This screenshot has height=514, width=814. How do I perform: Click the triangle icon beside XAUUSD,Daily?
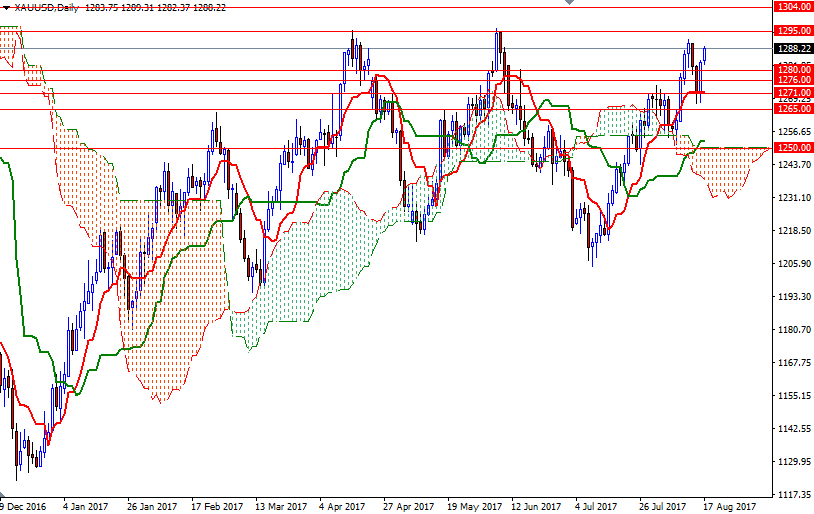(6, 6)
